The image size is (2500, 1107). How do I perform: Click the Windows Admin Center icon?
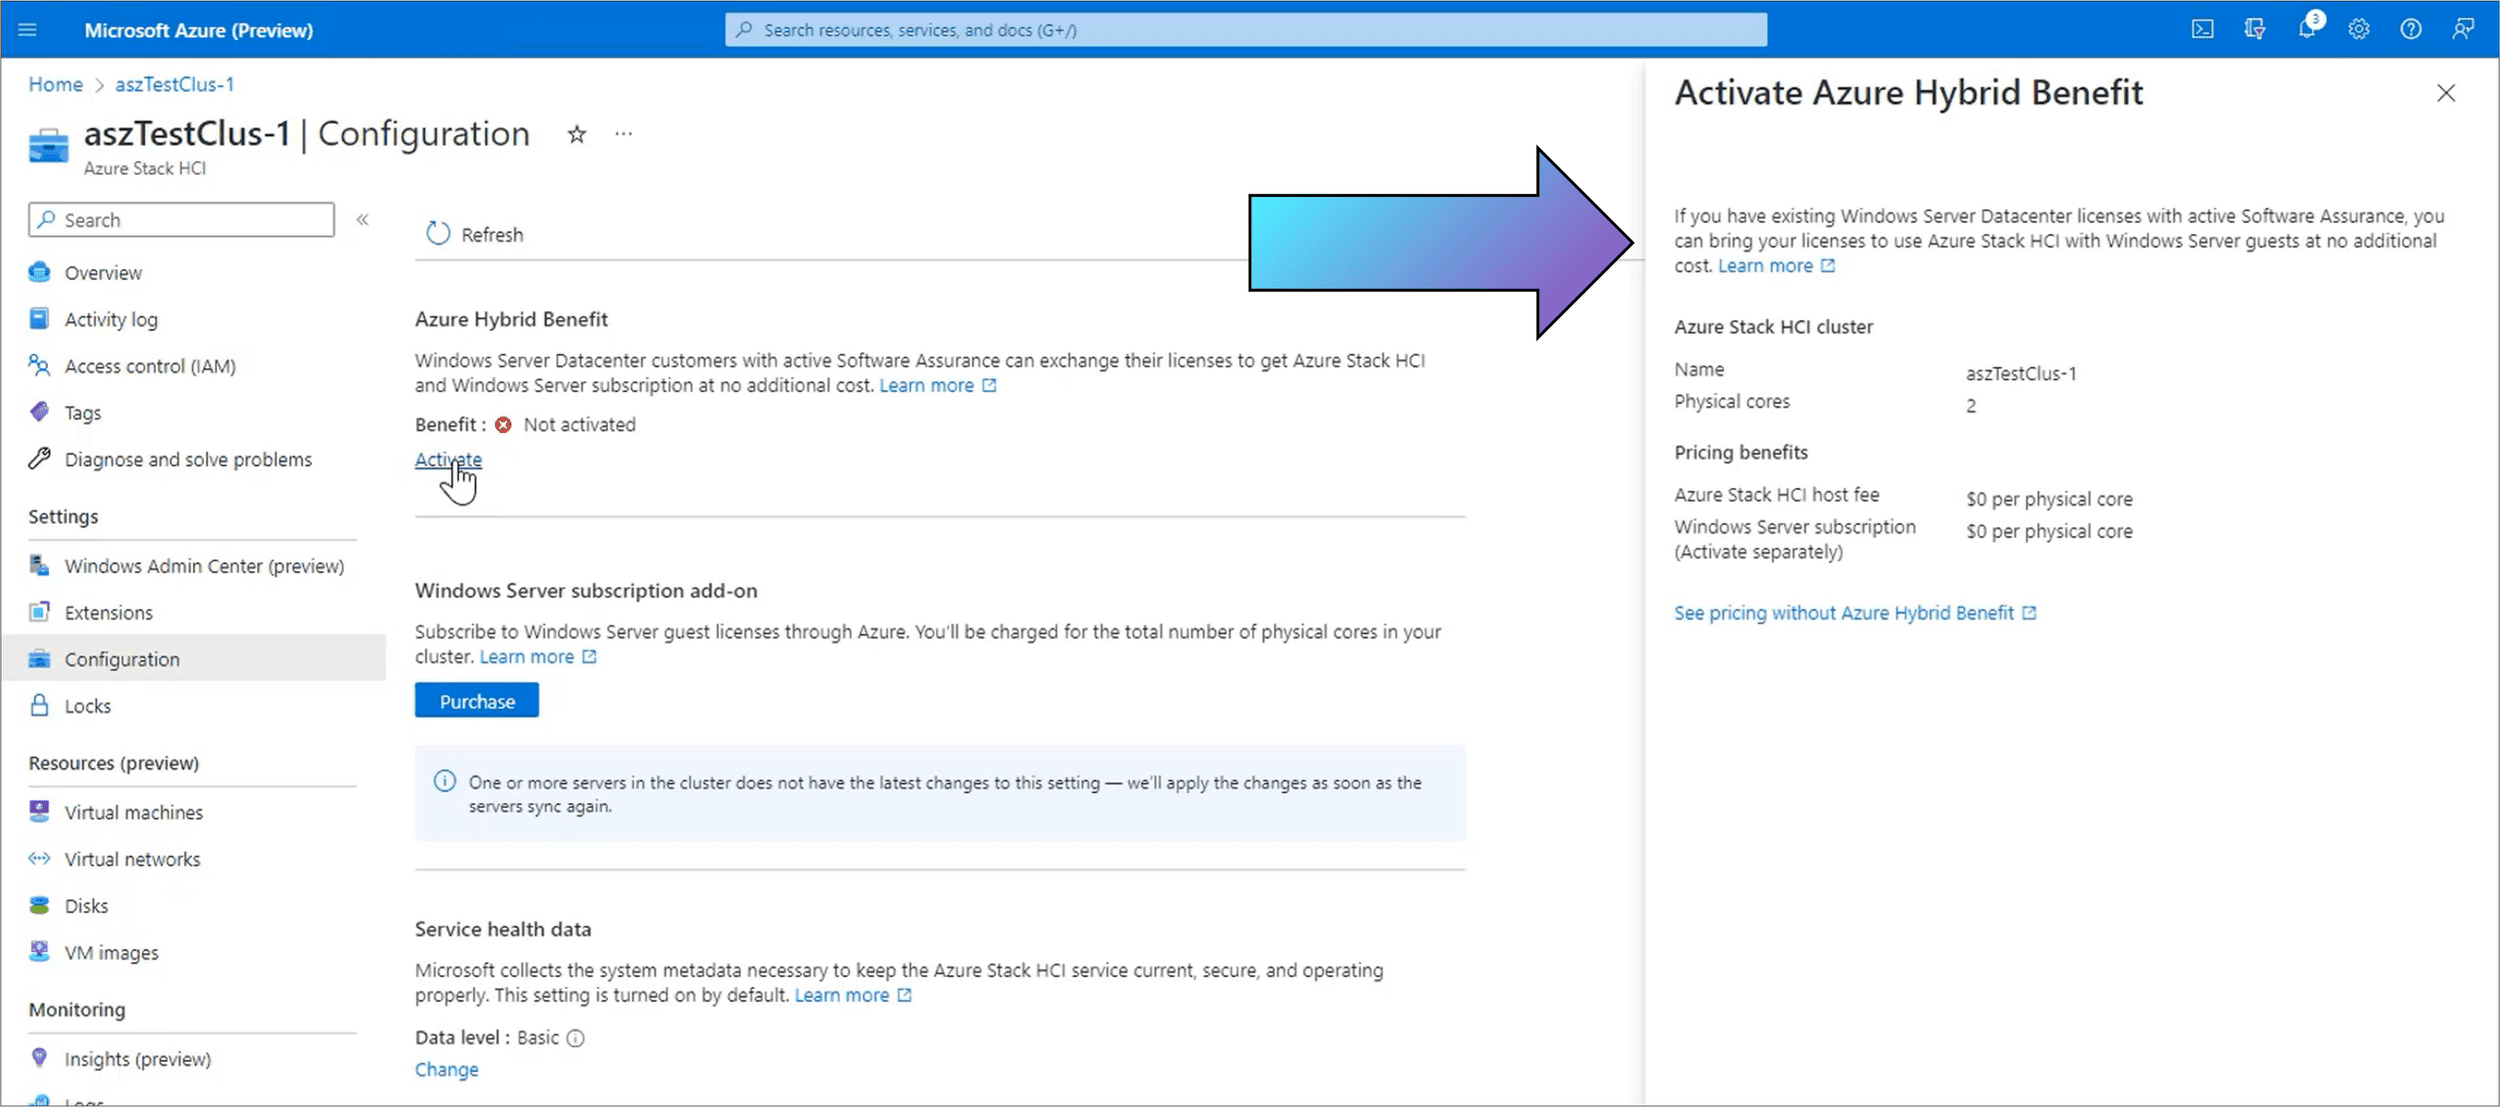[40, 565]
